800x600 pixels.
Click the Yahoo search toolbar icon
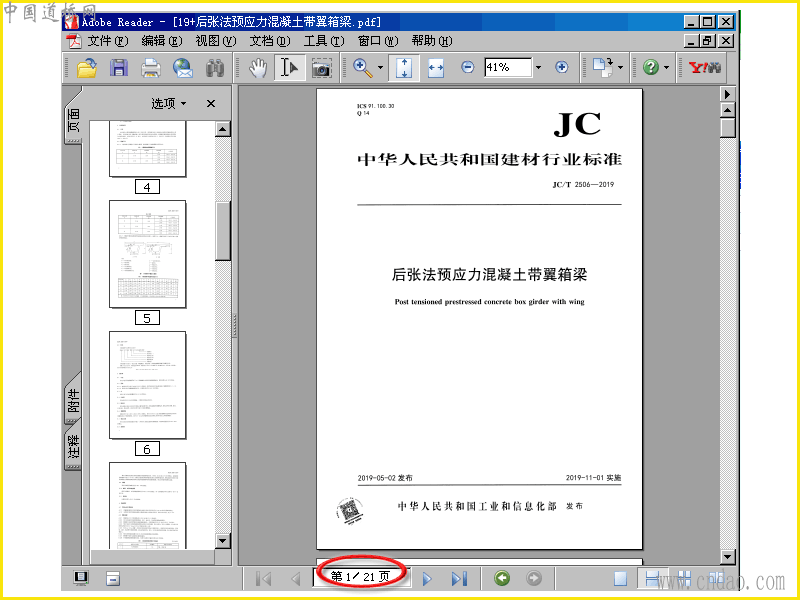click(x=705, y=67)
